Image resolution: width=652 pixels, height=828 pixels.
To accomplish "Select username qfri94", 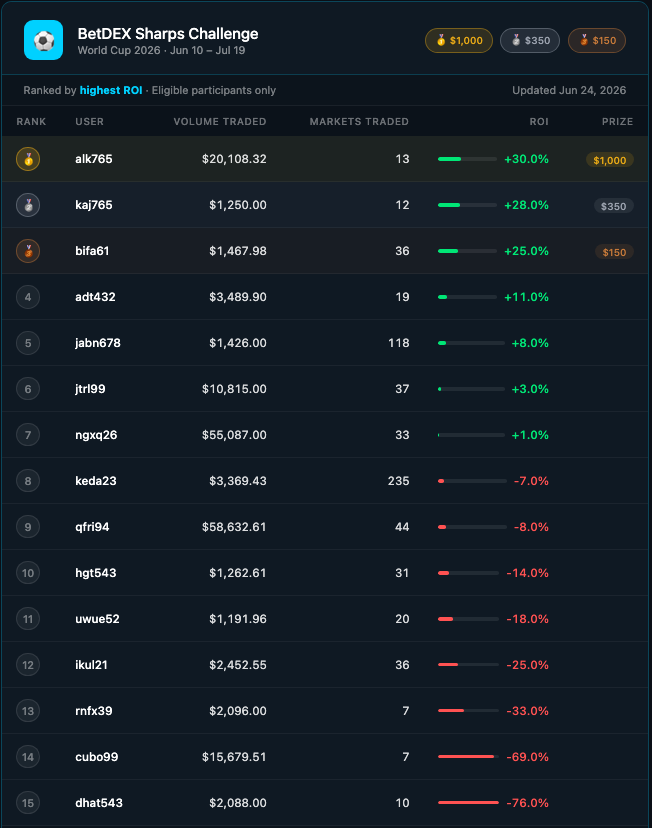I will [92, 526].
